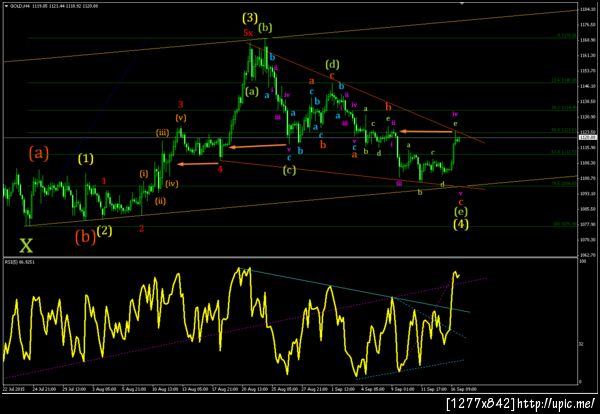Select the yellow (1) wave label

(86, 158)
